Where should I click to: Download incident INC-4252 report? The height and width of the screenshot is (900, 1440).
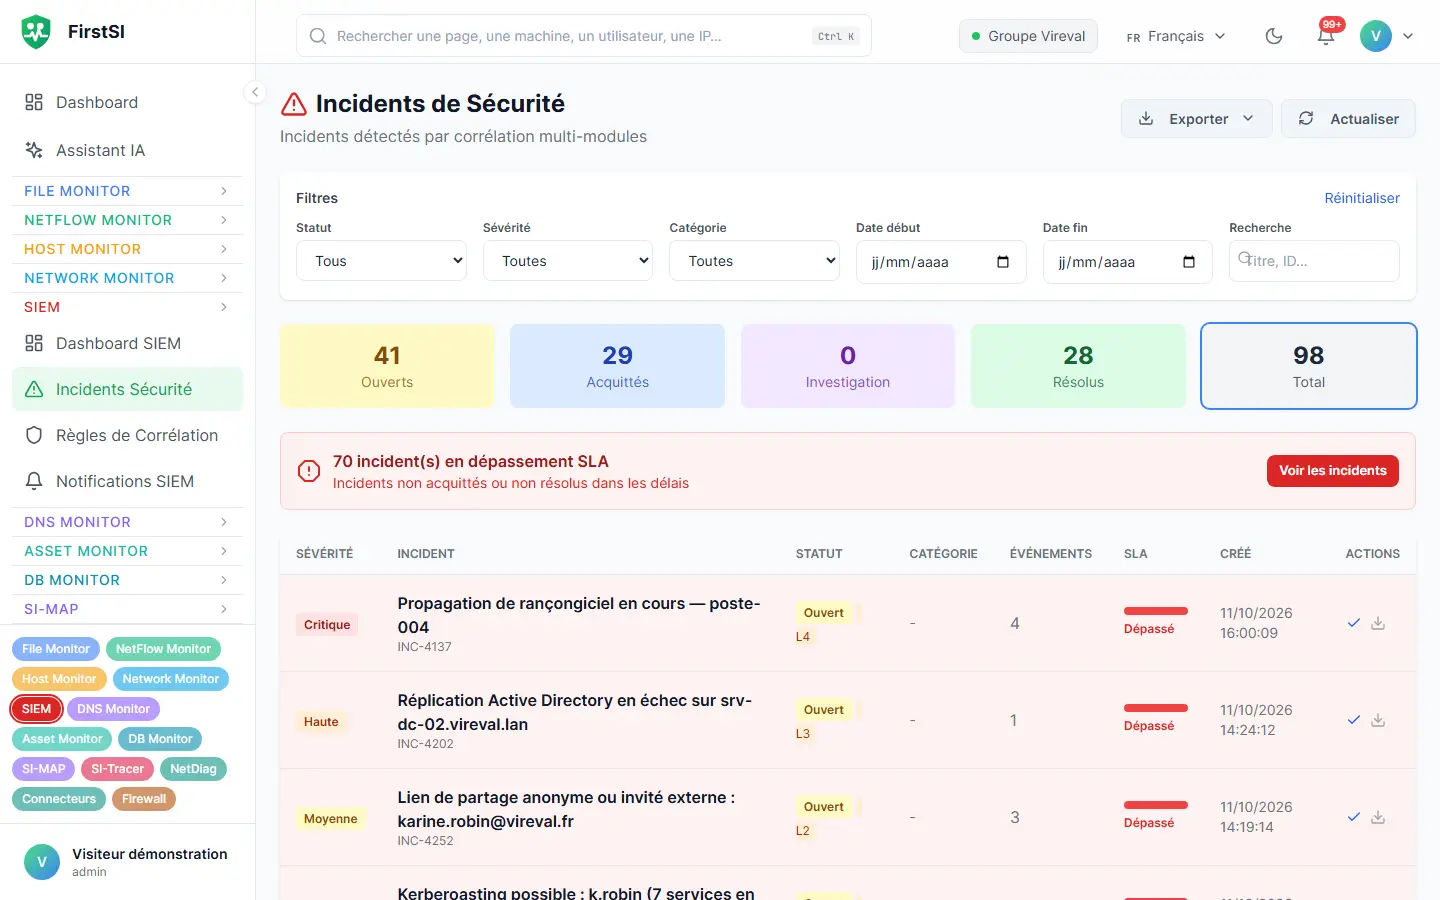1378,817
